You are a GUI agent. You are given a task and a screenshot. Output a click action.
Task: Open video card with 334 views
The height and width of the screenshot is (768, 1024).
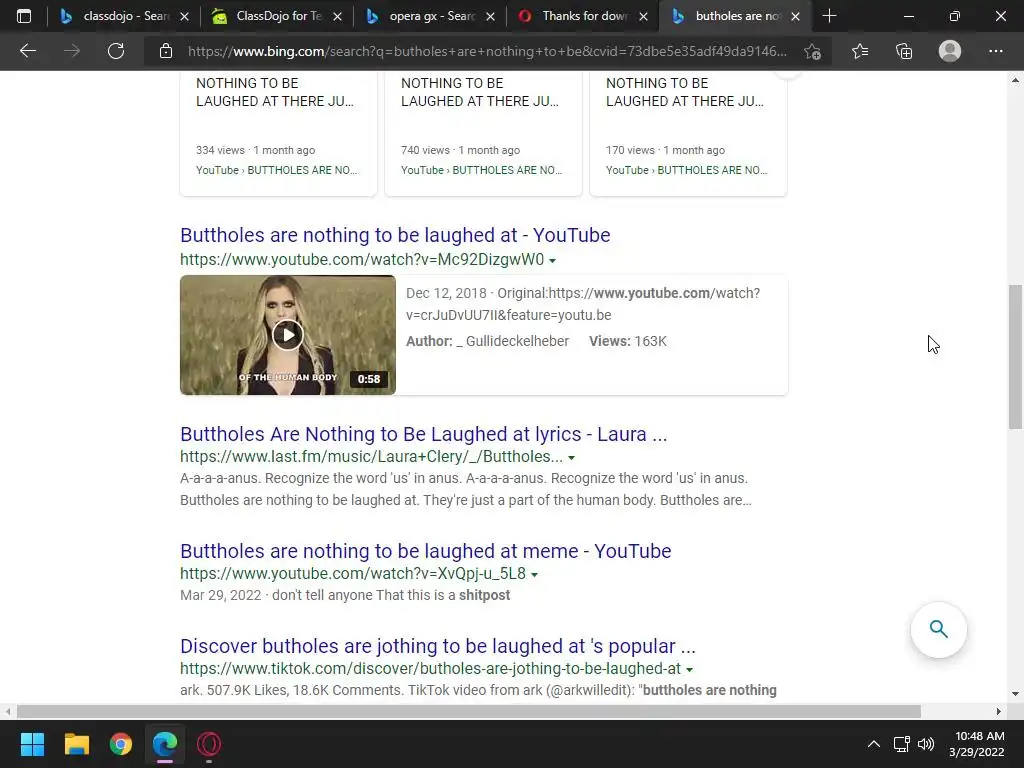point(278,134)
